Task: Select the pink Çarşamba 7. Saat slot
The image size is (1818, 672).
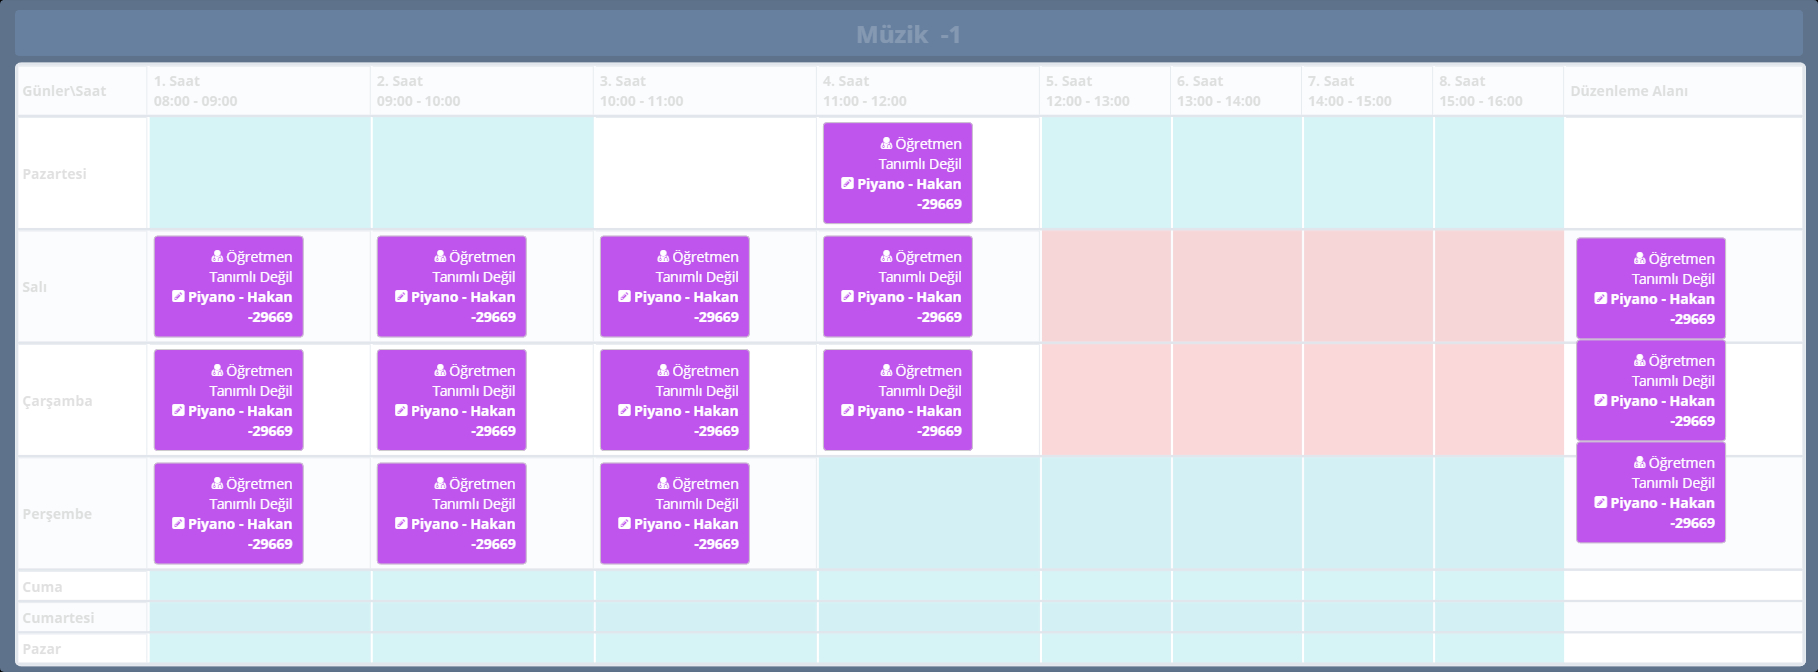Action: pyautogui.click(x=1367, y=400)
